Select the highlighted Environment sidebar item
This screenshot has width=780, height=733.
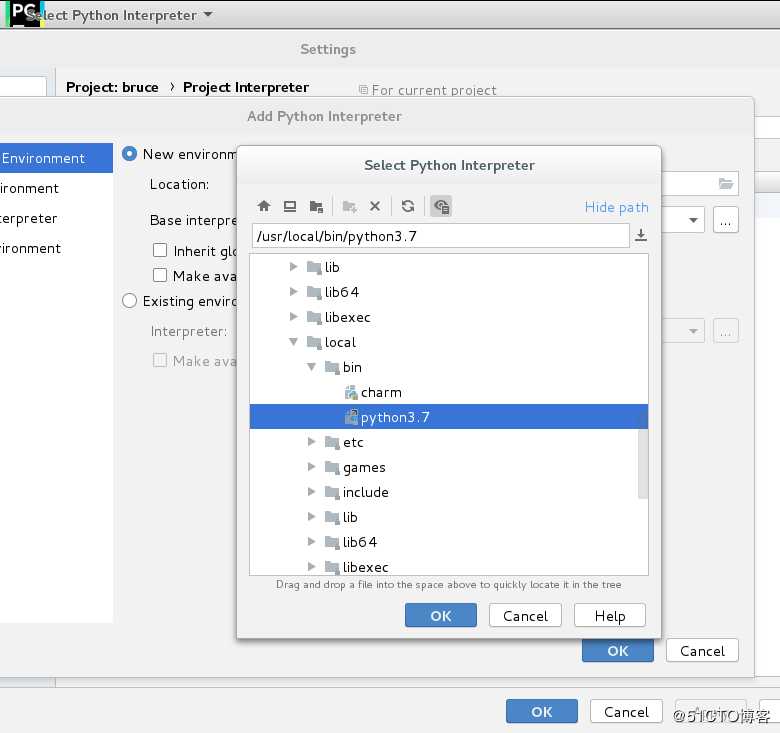(56, 158)
